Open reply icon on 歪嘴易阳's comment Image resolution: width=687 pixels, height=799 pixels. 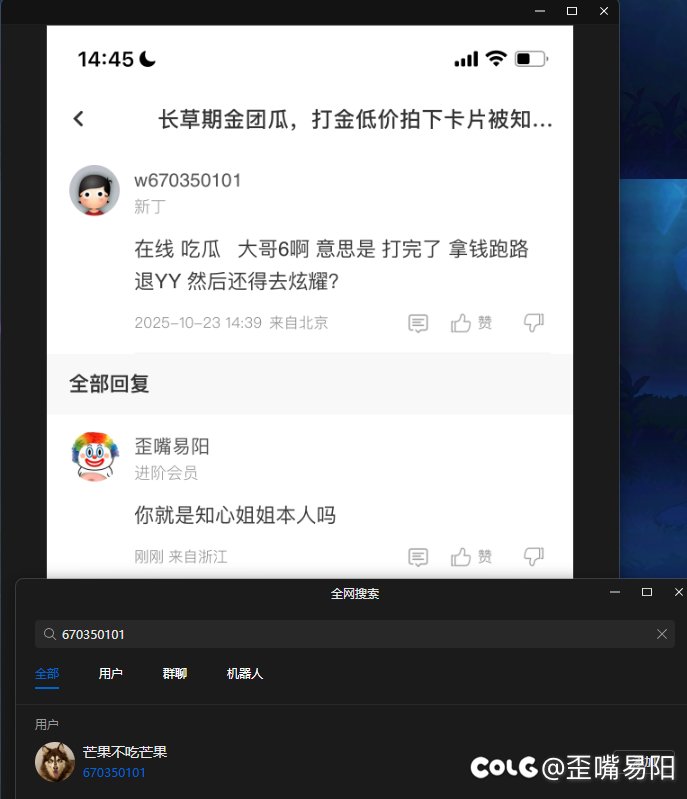(x=418, y=557)
